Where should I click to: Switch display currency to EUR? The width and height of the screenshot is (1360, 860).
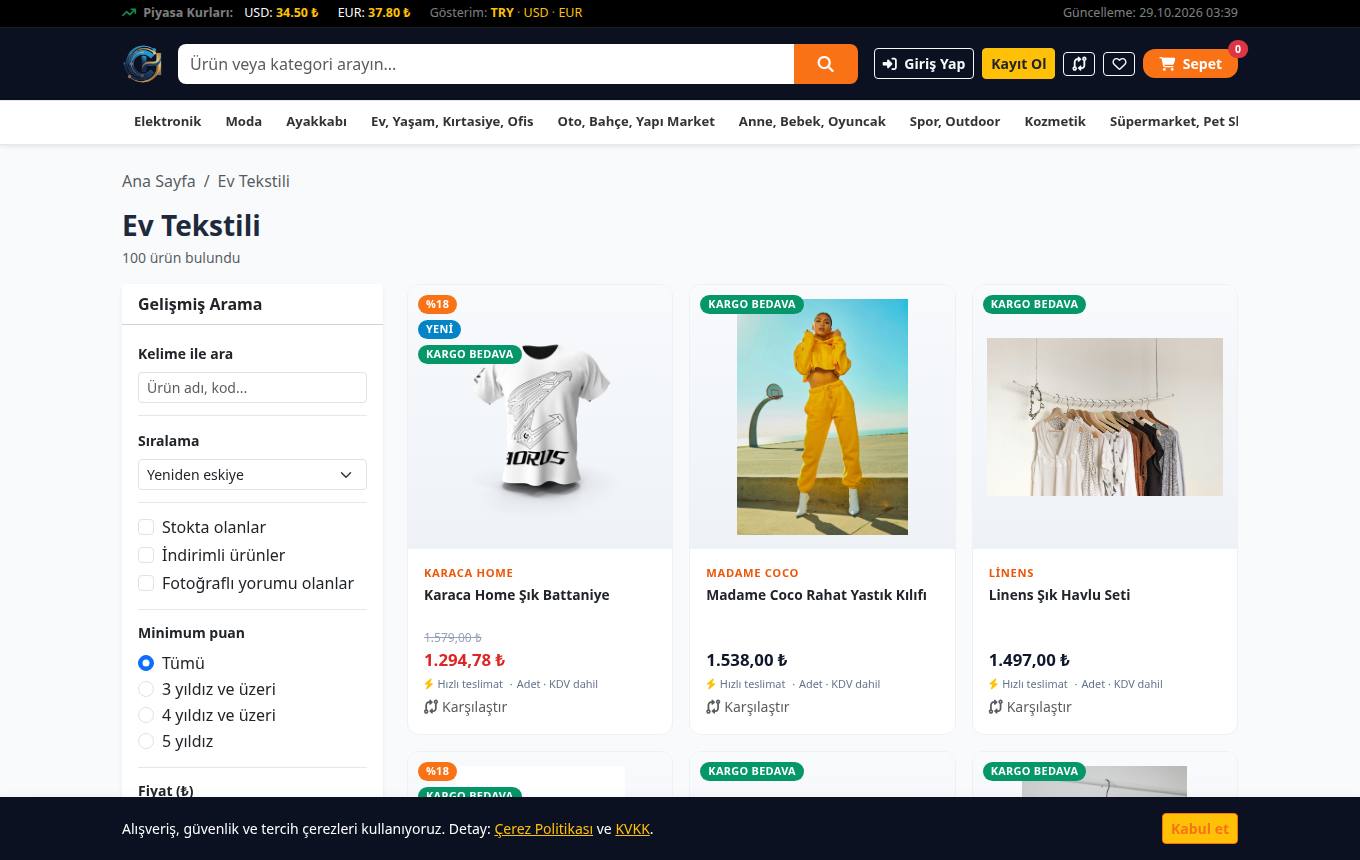[x=570, y=13]
